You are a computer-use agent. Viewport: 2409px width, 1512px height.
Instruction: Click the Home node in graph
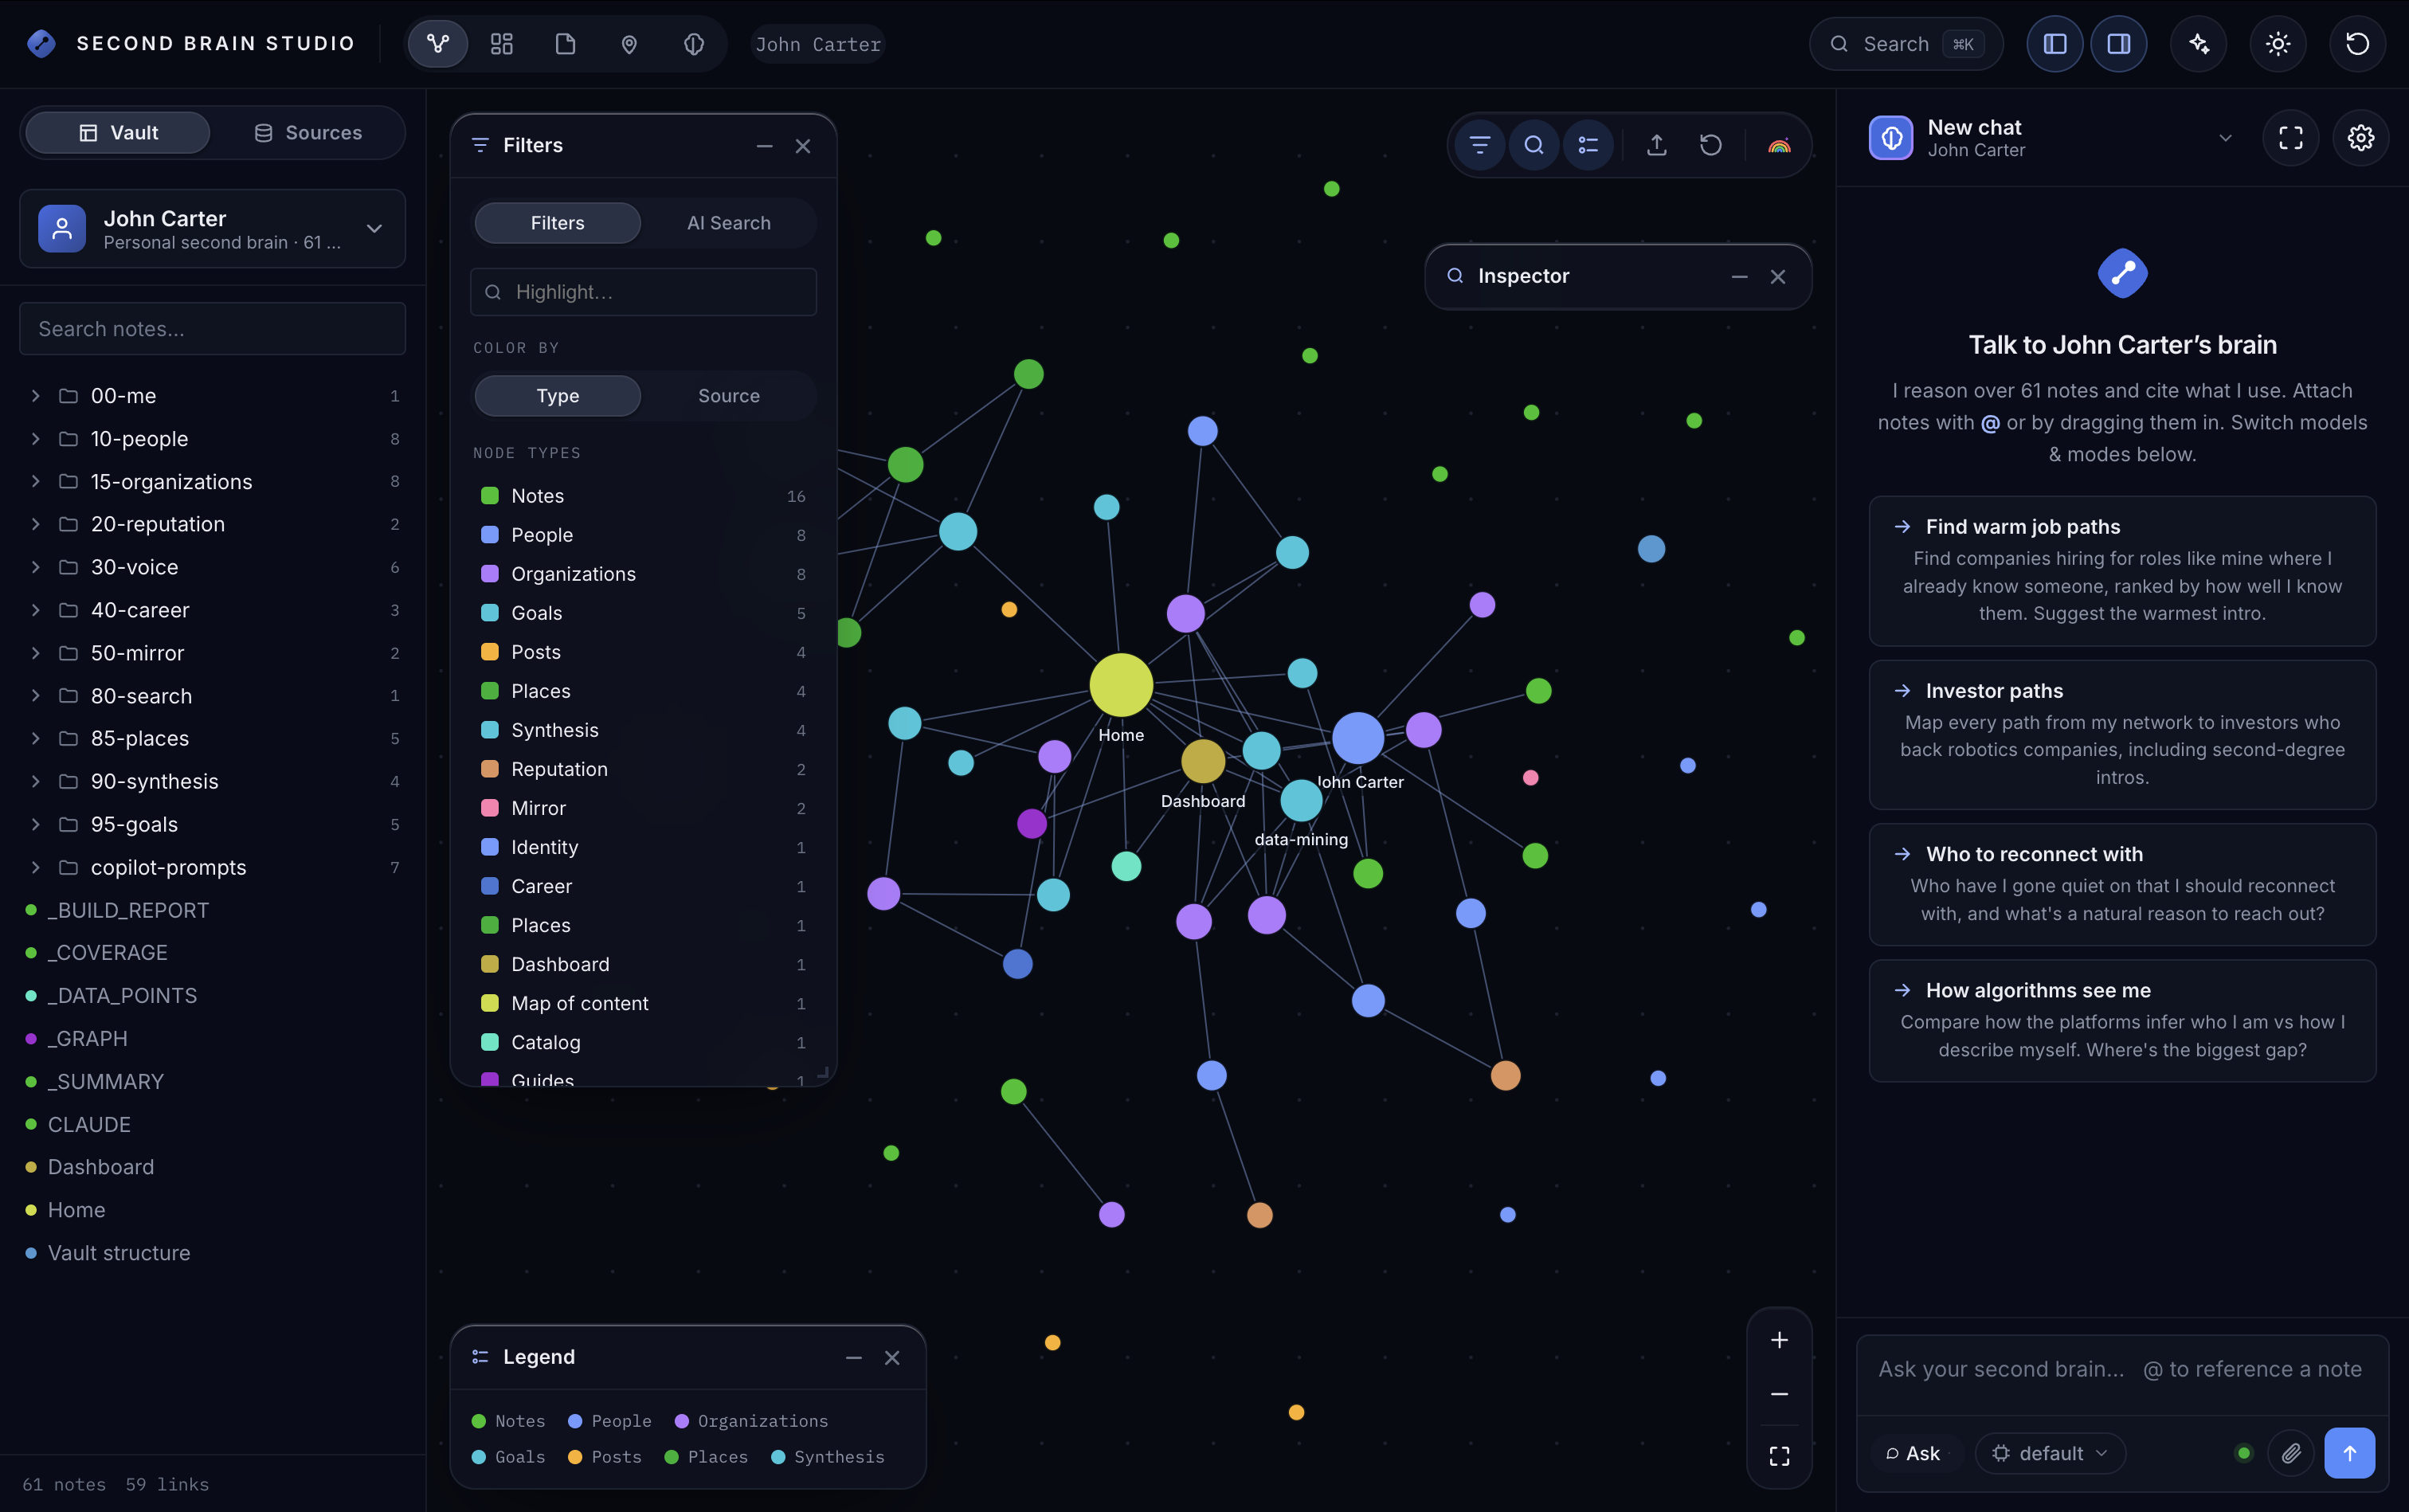(x=1121, y=685)
